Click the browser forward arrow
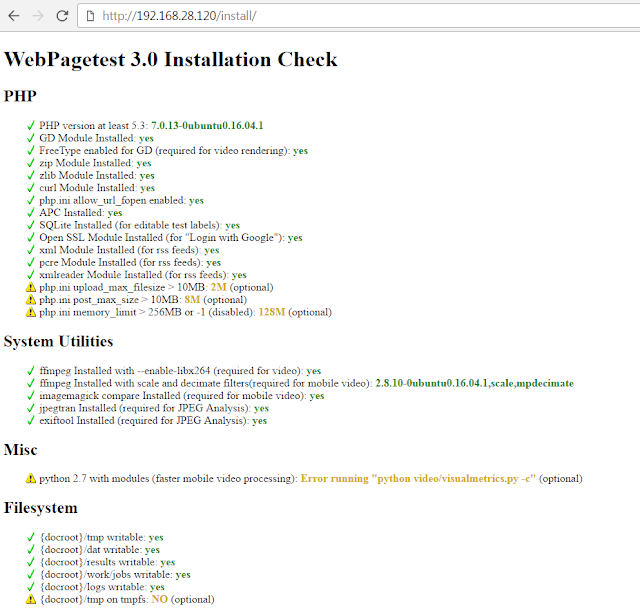Screen dimensions: 640x611 click(38, 16)
